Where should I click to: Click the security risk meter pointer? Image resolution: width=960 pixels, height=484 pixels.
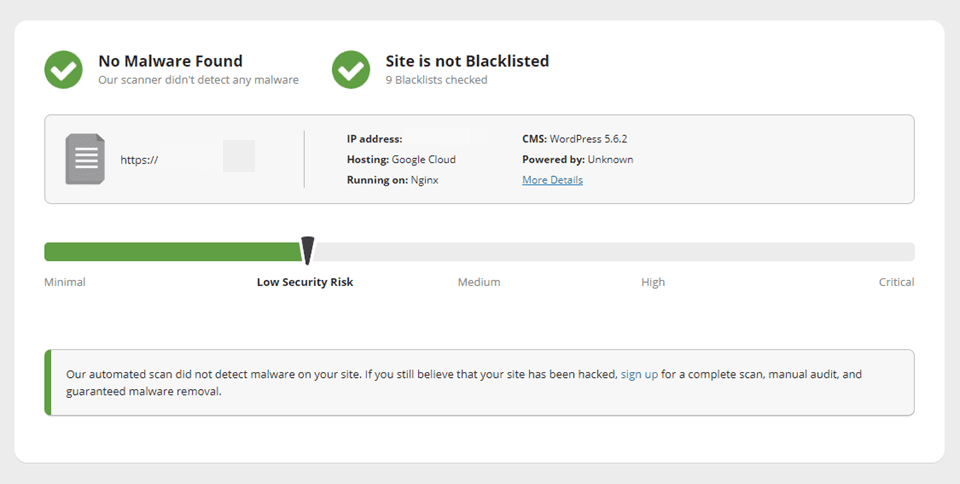point(308,250)
